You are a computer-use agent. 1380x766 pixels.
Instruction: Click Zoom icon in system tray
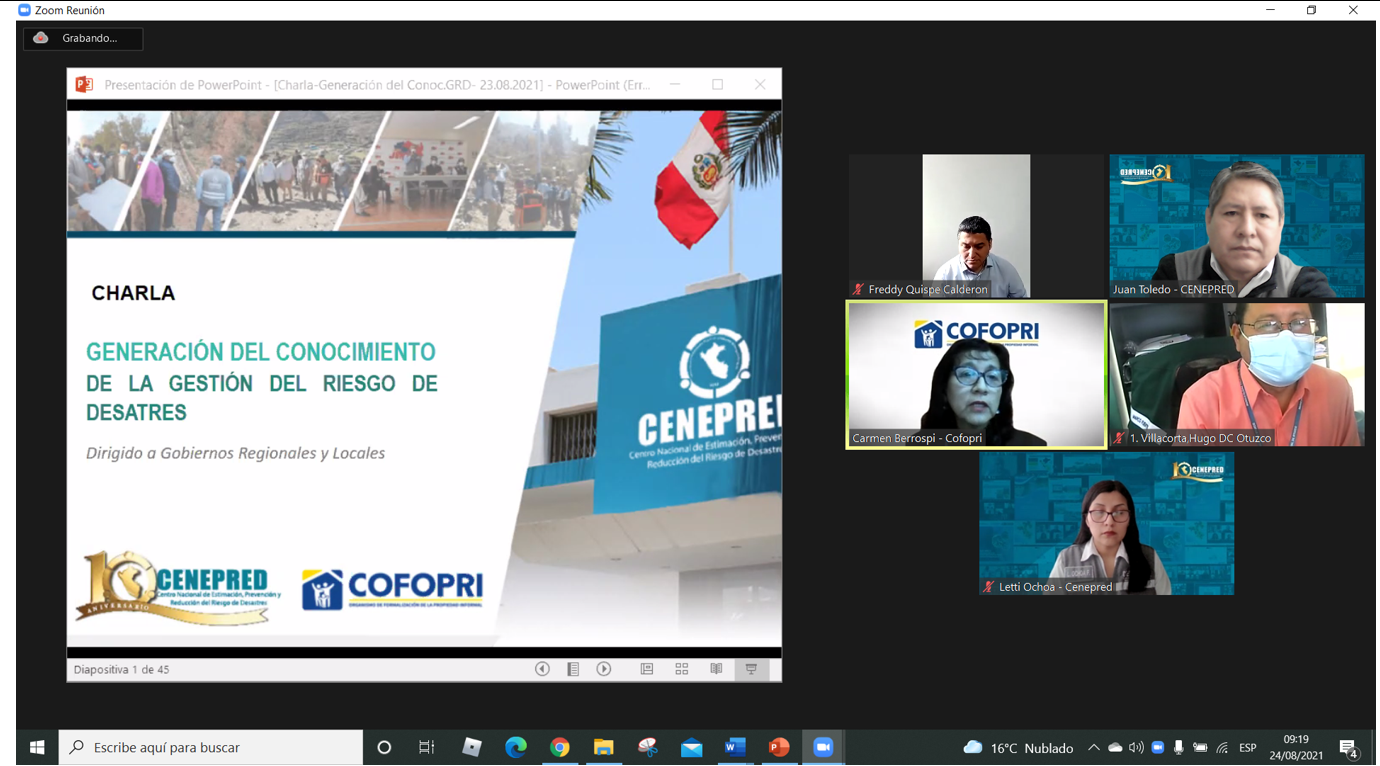point(1158,747)
